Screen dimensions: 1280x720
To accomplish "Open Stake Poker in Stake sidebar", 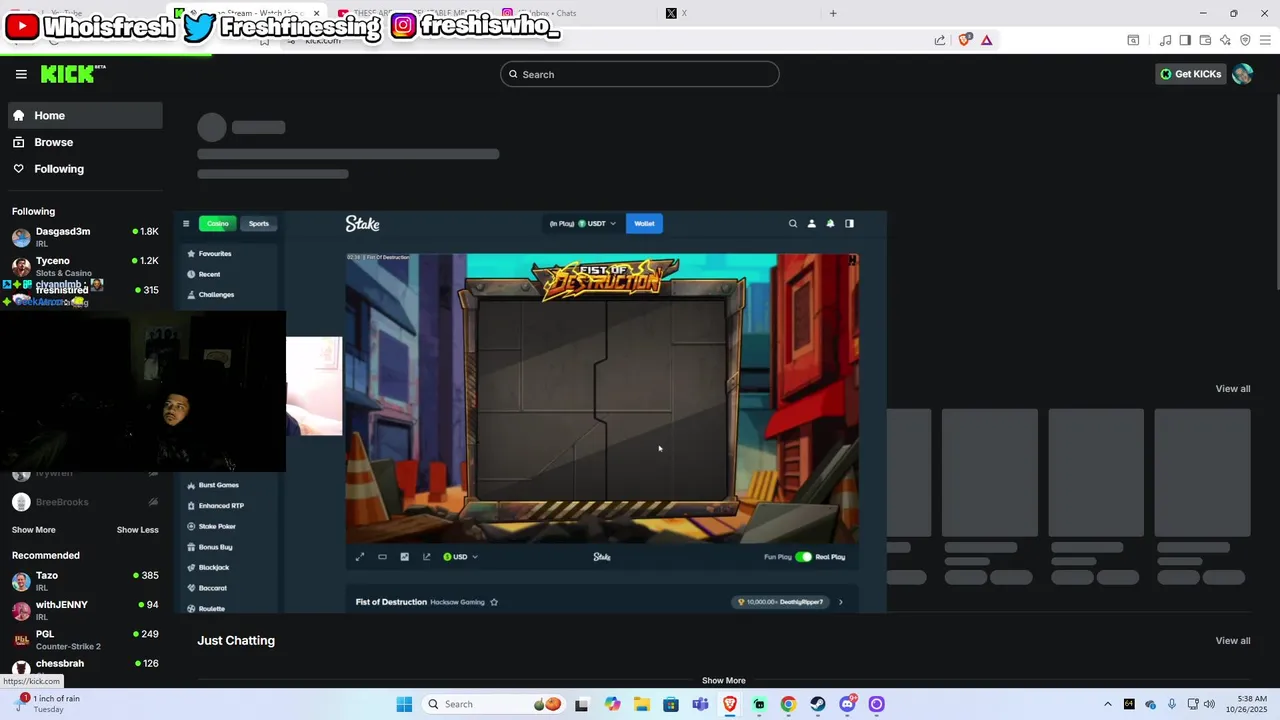I will pos(217,526).
